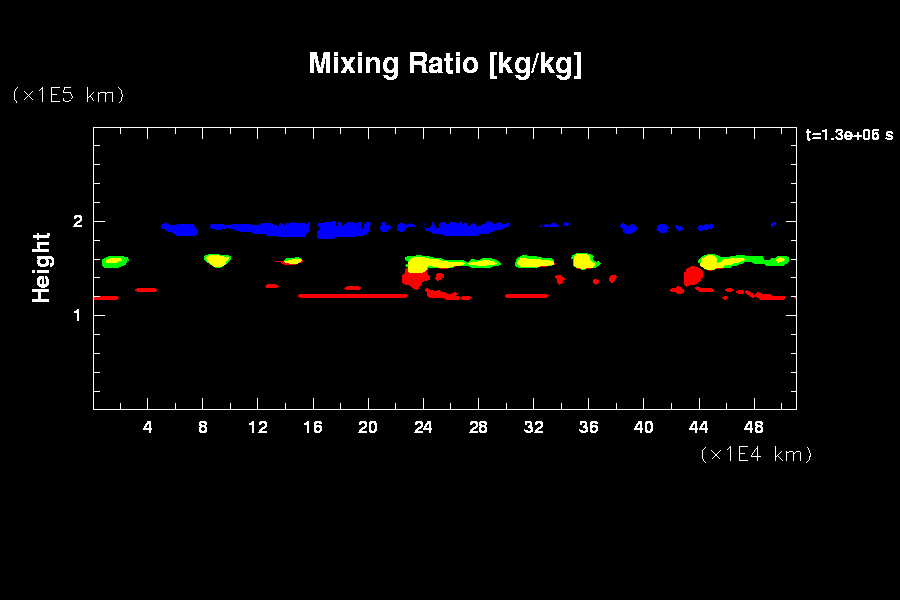Click the 'Height' y-axis label

(42, 267)
